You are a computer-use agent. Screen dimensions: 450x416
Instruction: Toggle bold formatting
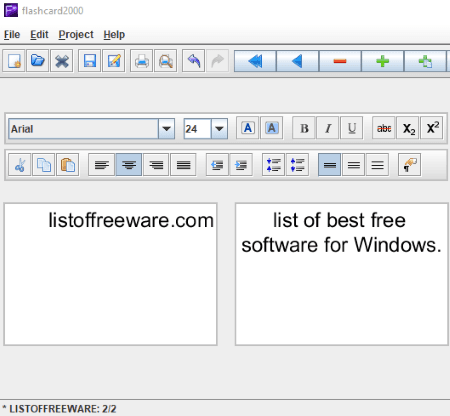point(304,128)
